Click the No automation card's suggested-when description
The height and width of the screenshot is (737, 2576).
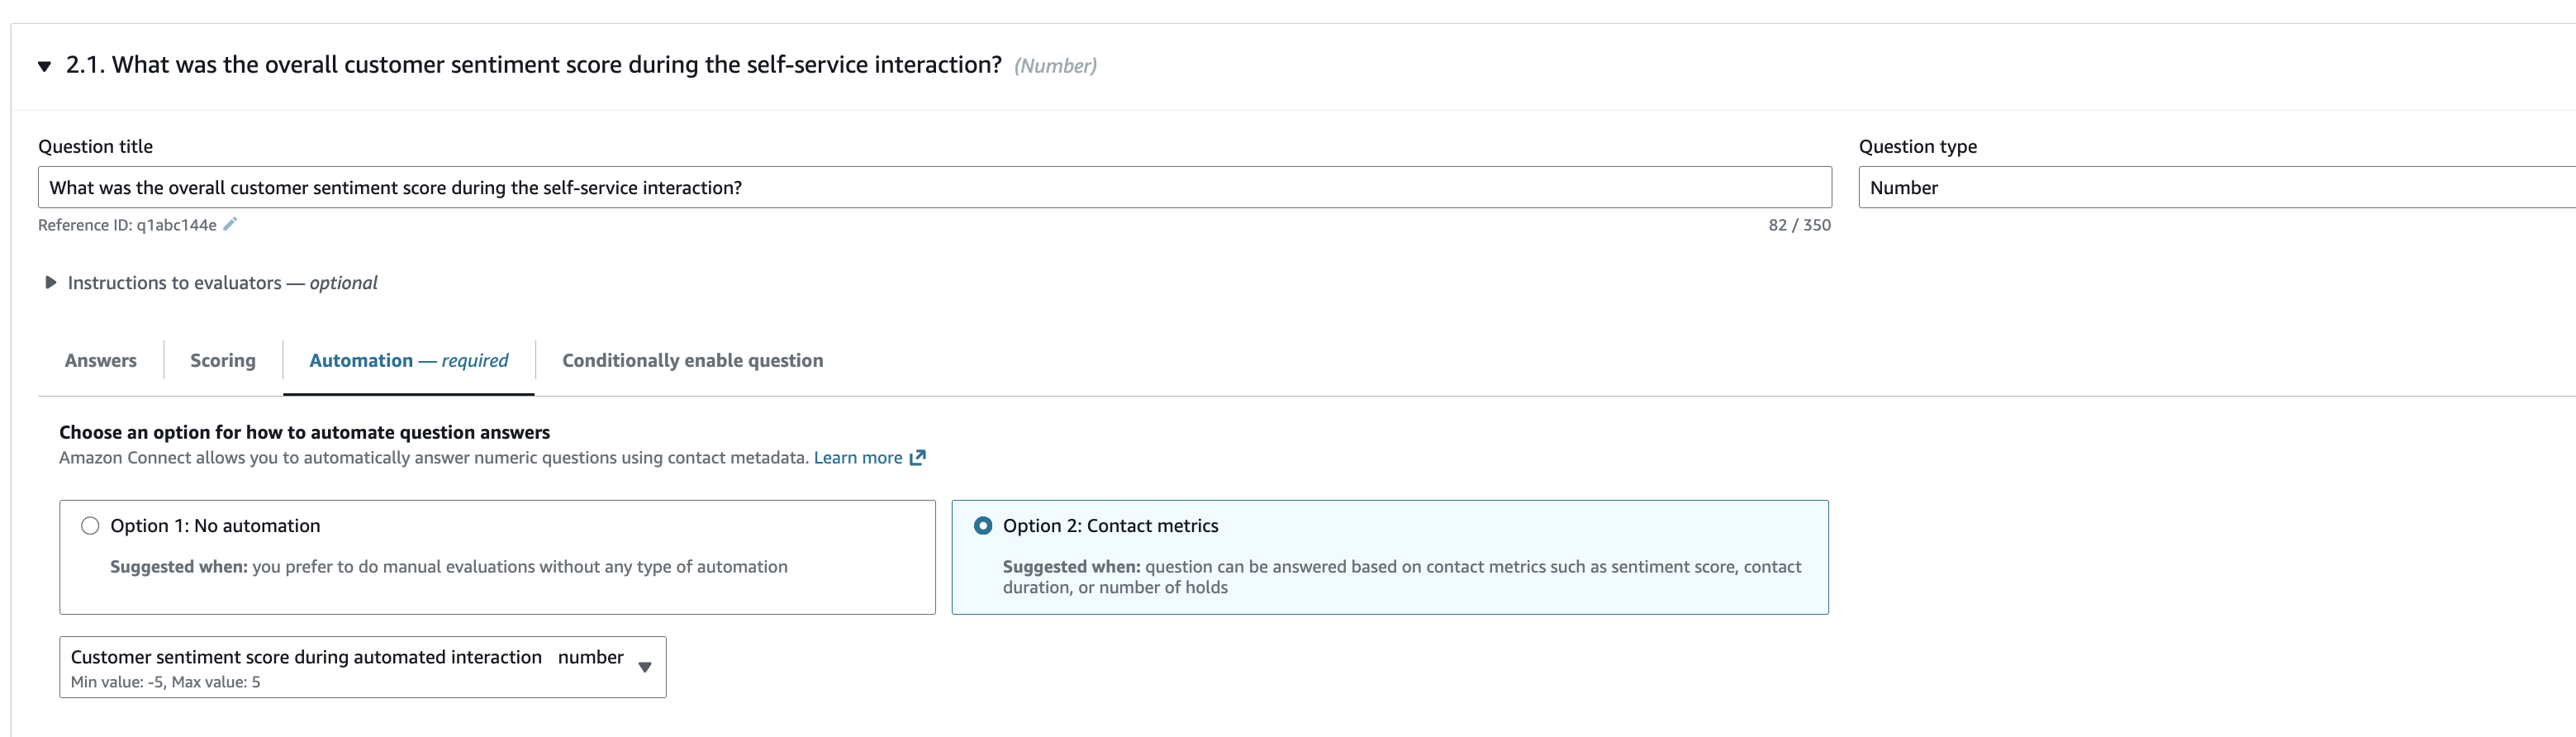coord(448,567)
